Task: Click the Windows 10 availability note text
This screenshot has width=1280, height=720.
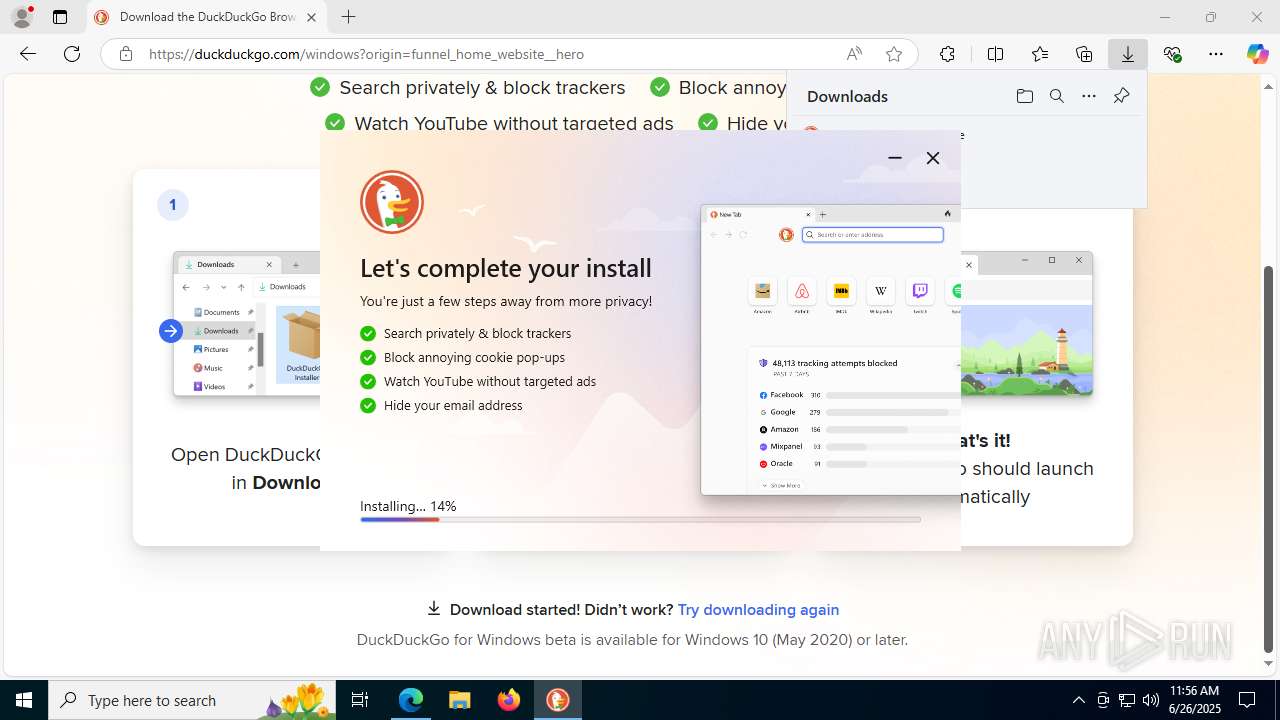Action: click(x=632, y=639)
